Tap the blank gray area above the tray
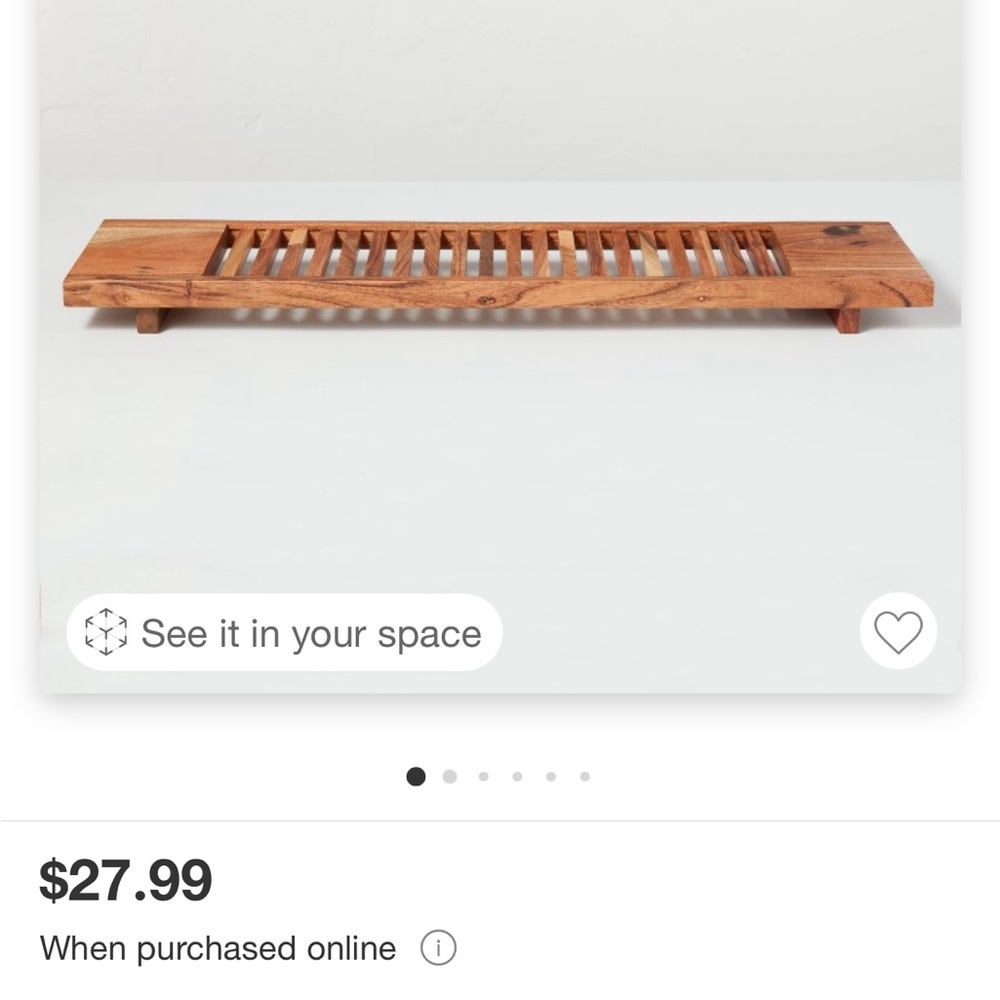1000x1000 pixels. click(x=500, y=102)
